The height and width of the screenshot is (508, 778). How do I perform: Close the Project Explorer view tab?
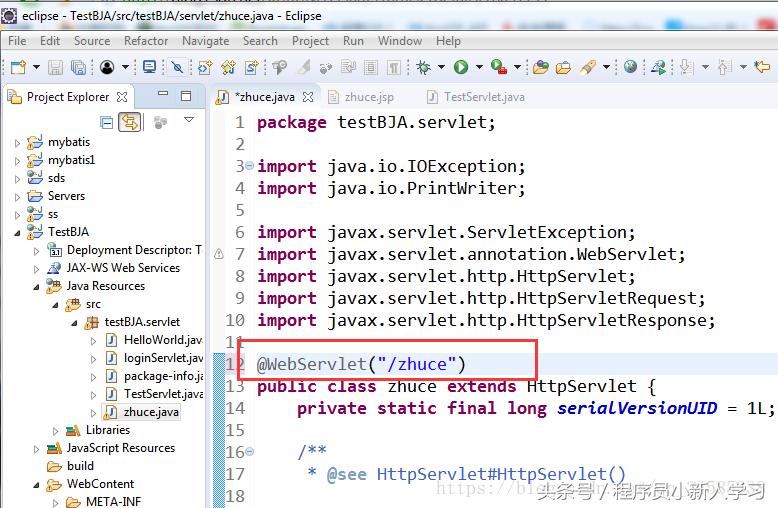[x=122, y=97]
